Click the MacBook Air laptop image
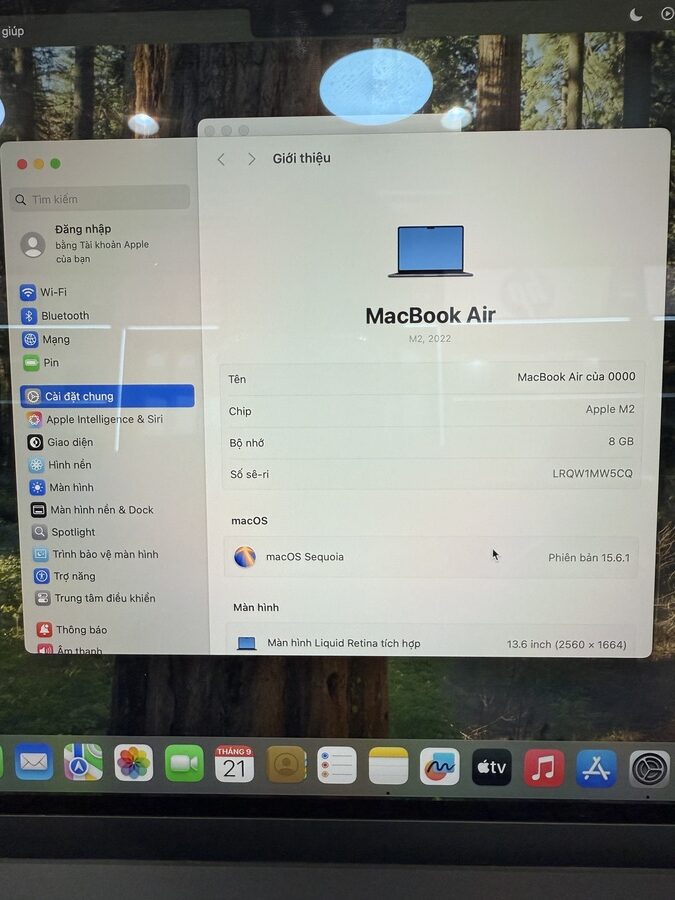675x900 pixels. point(430,251)
